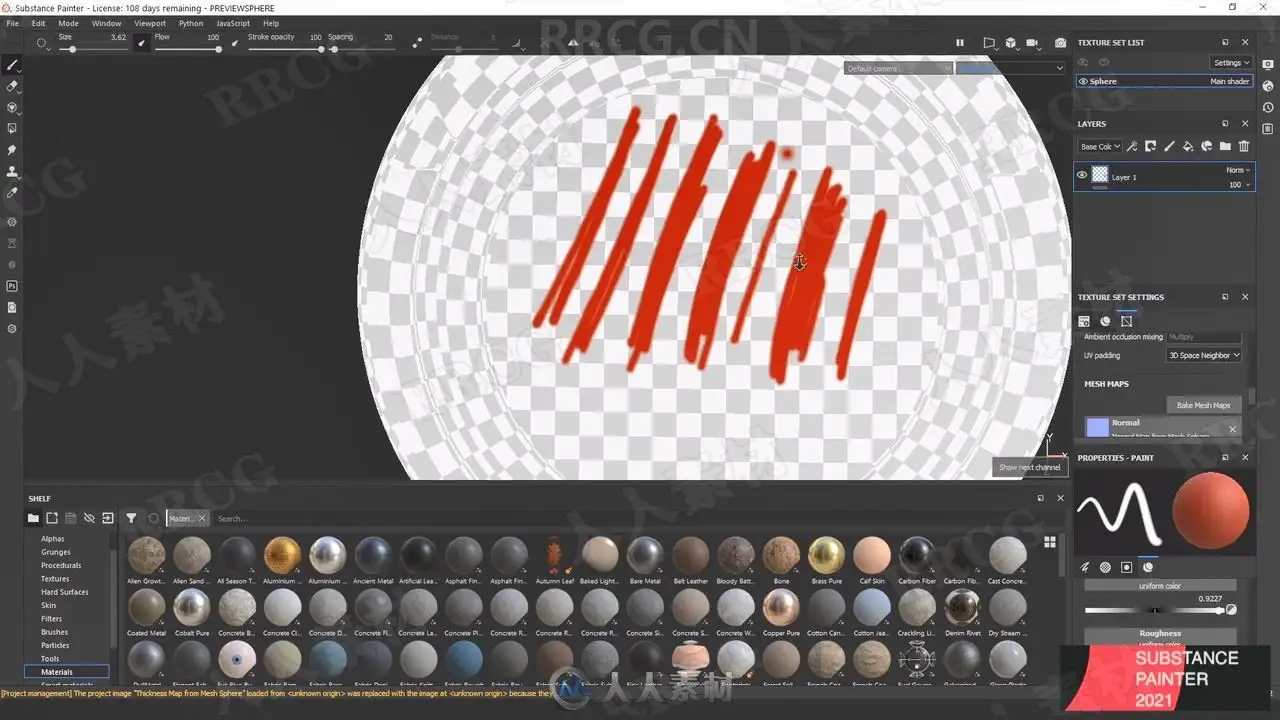
Task: Open the History panel icon
Action: [1268, 107]
